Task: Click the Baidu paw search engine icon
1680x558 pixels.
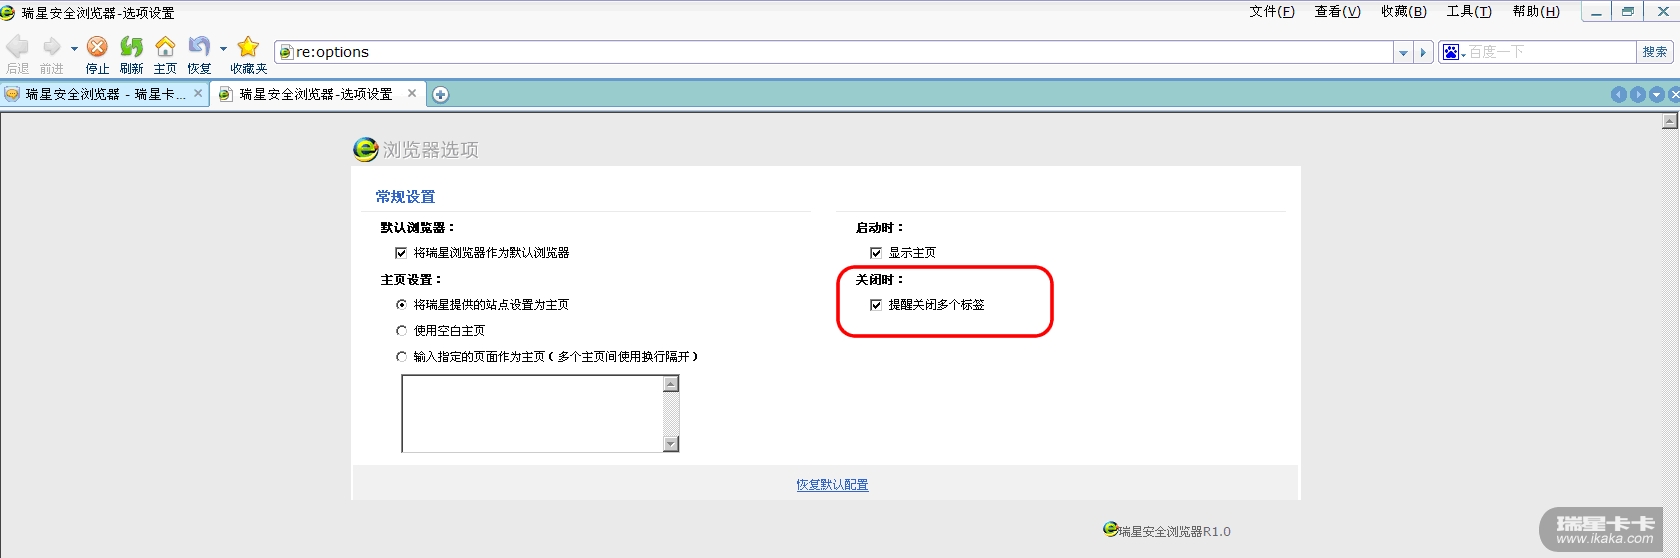Action: (1451, 52)
